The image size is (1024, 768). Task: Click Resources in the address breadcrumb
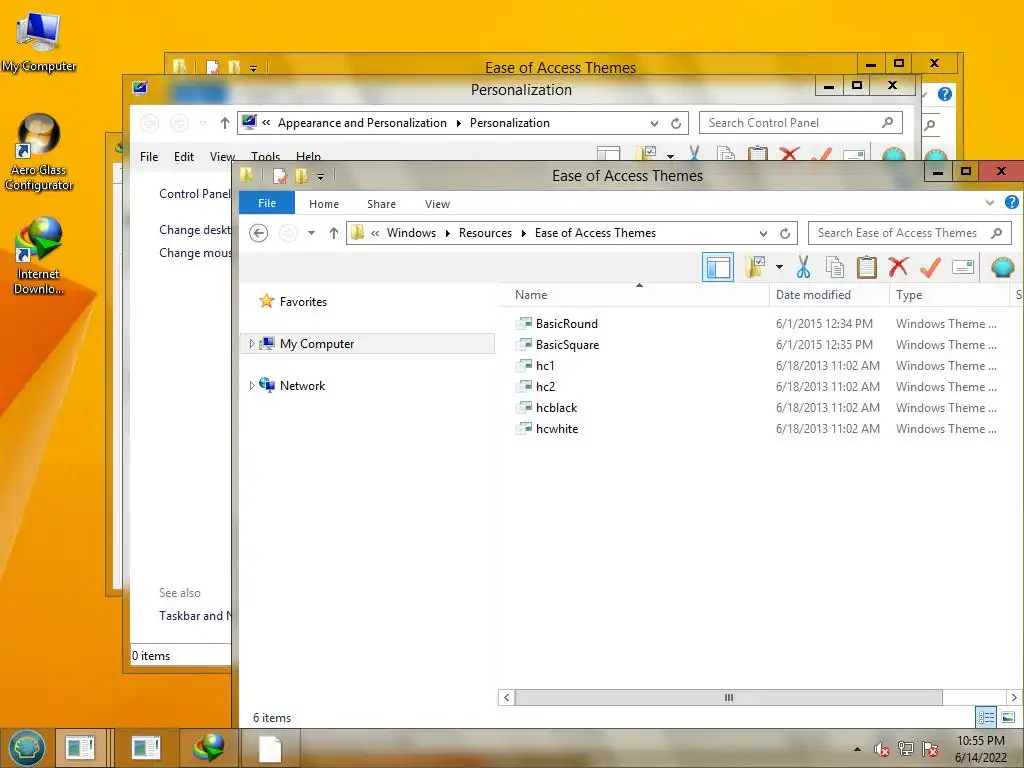[485, 232]
